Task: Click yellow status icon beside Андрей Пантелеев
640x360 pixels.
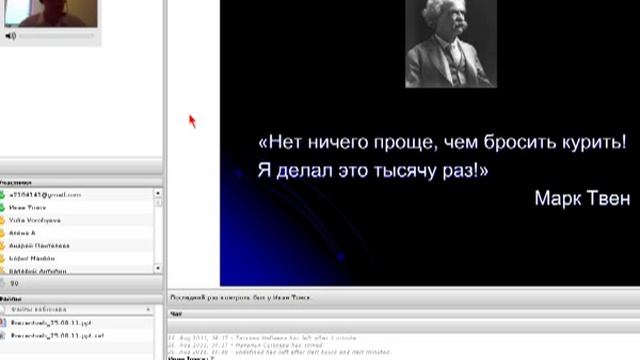Action: pos(2,246)
